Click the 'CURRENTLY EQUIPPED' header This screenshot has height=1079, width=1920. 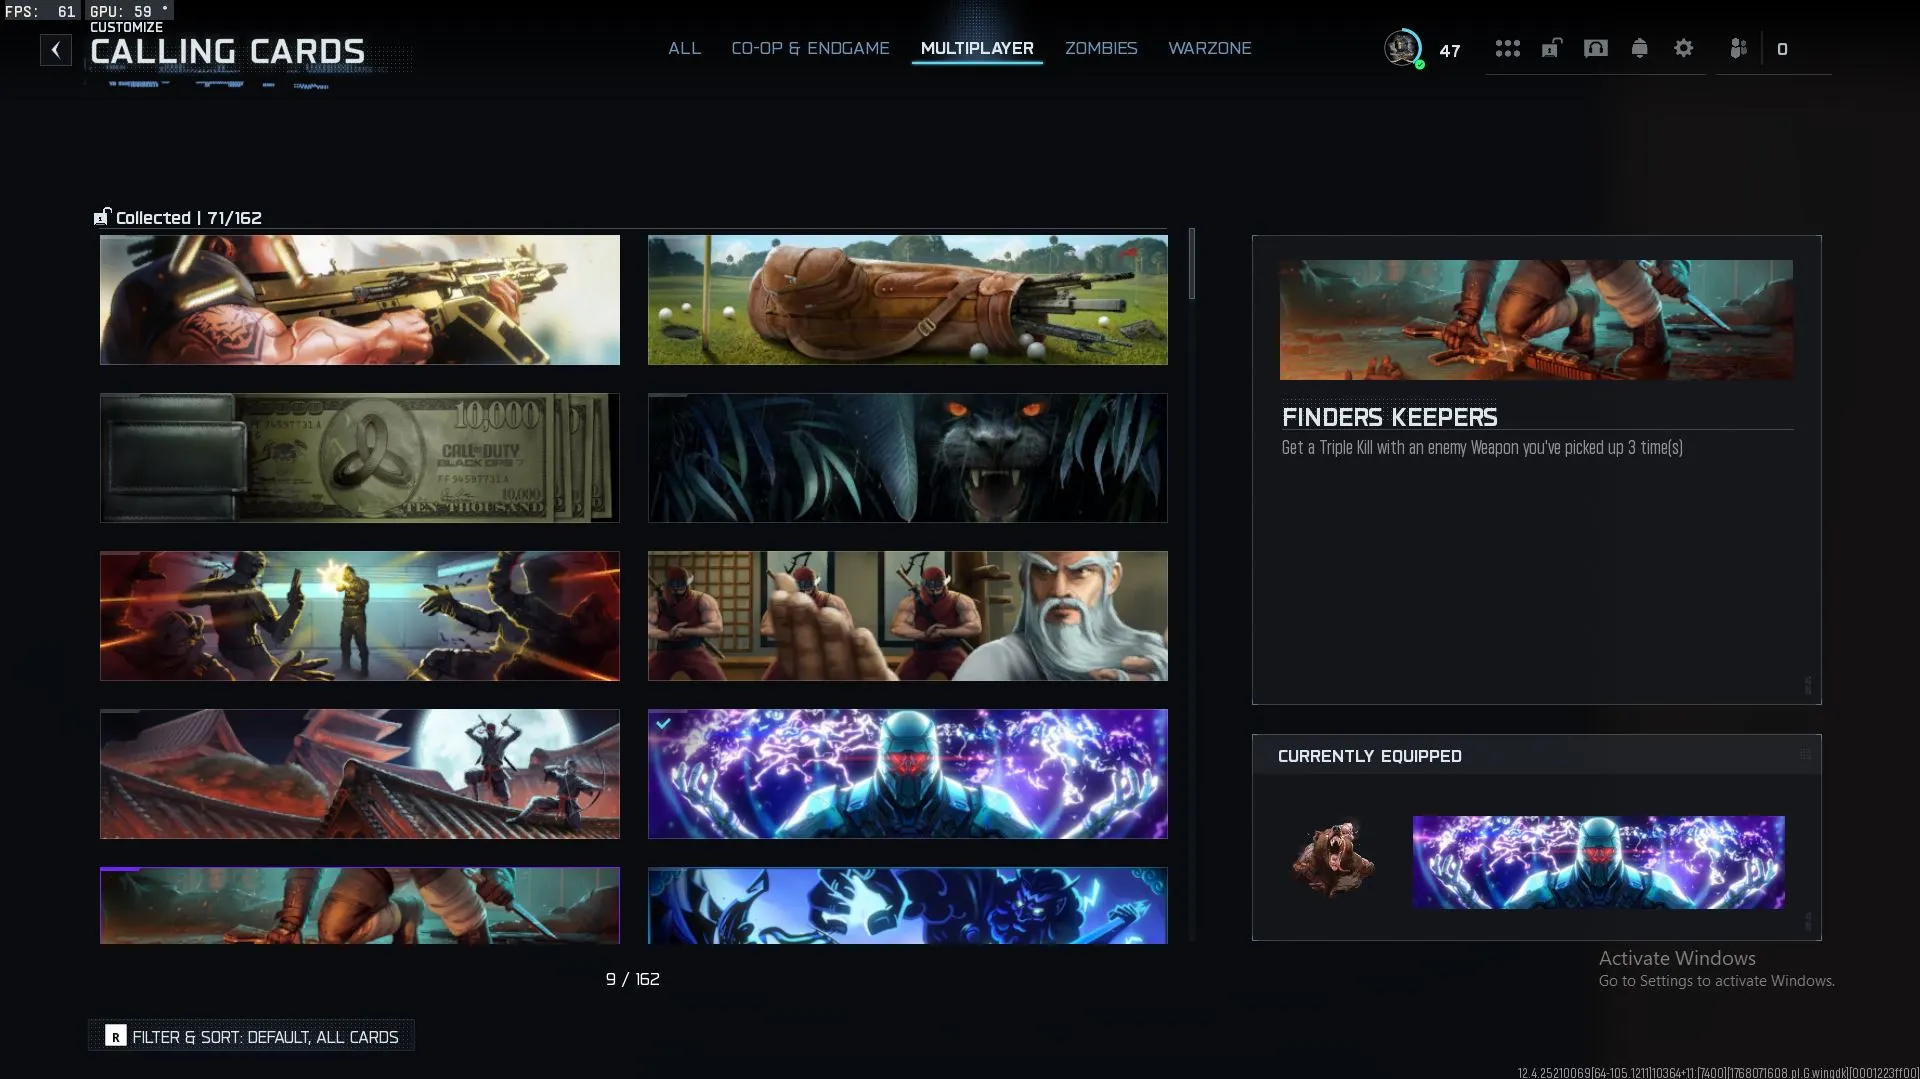[1369, 756]
